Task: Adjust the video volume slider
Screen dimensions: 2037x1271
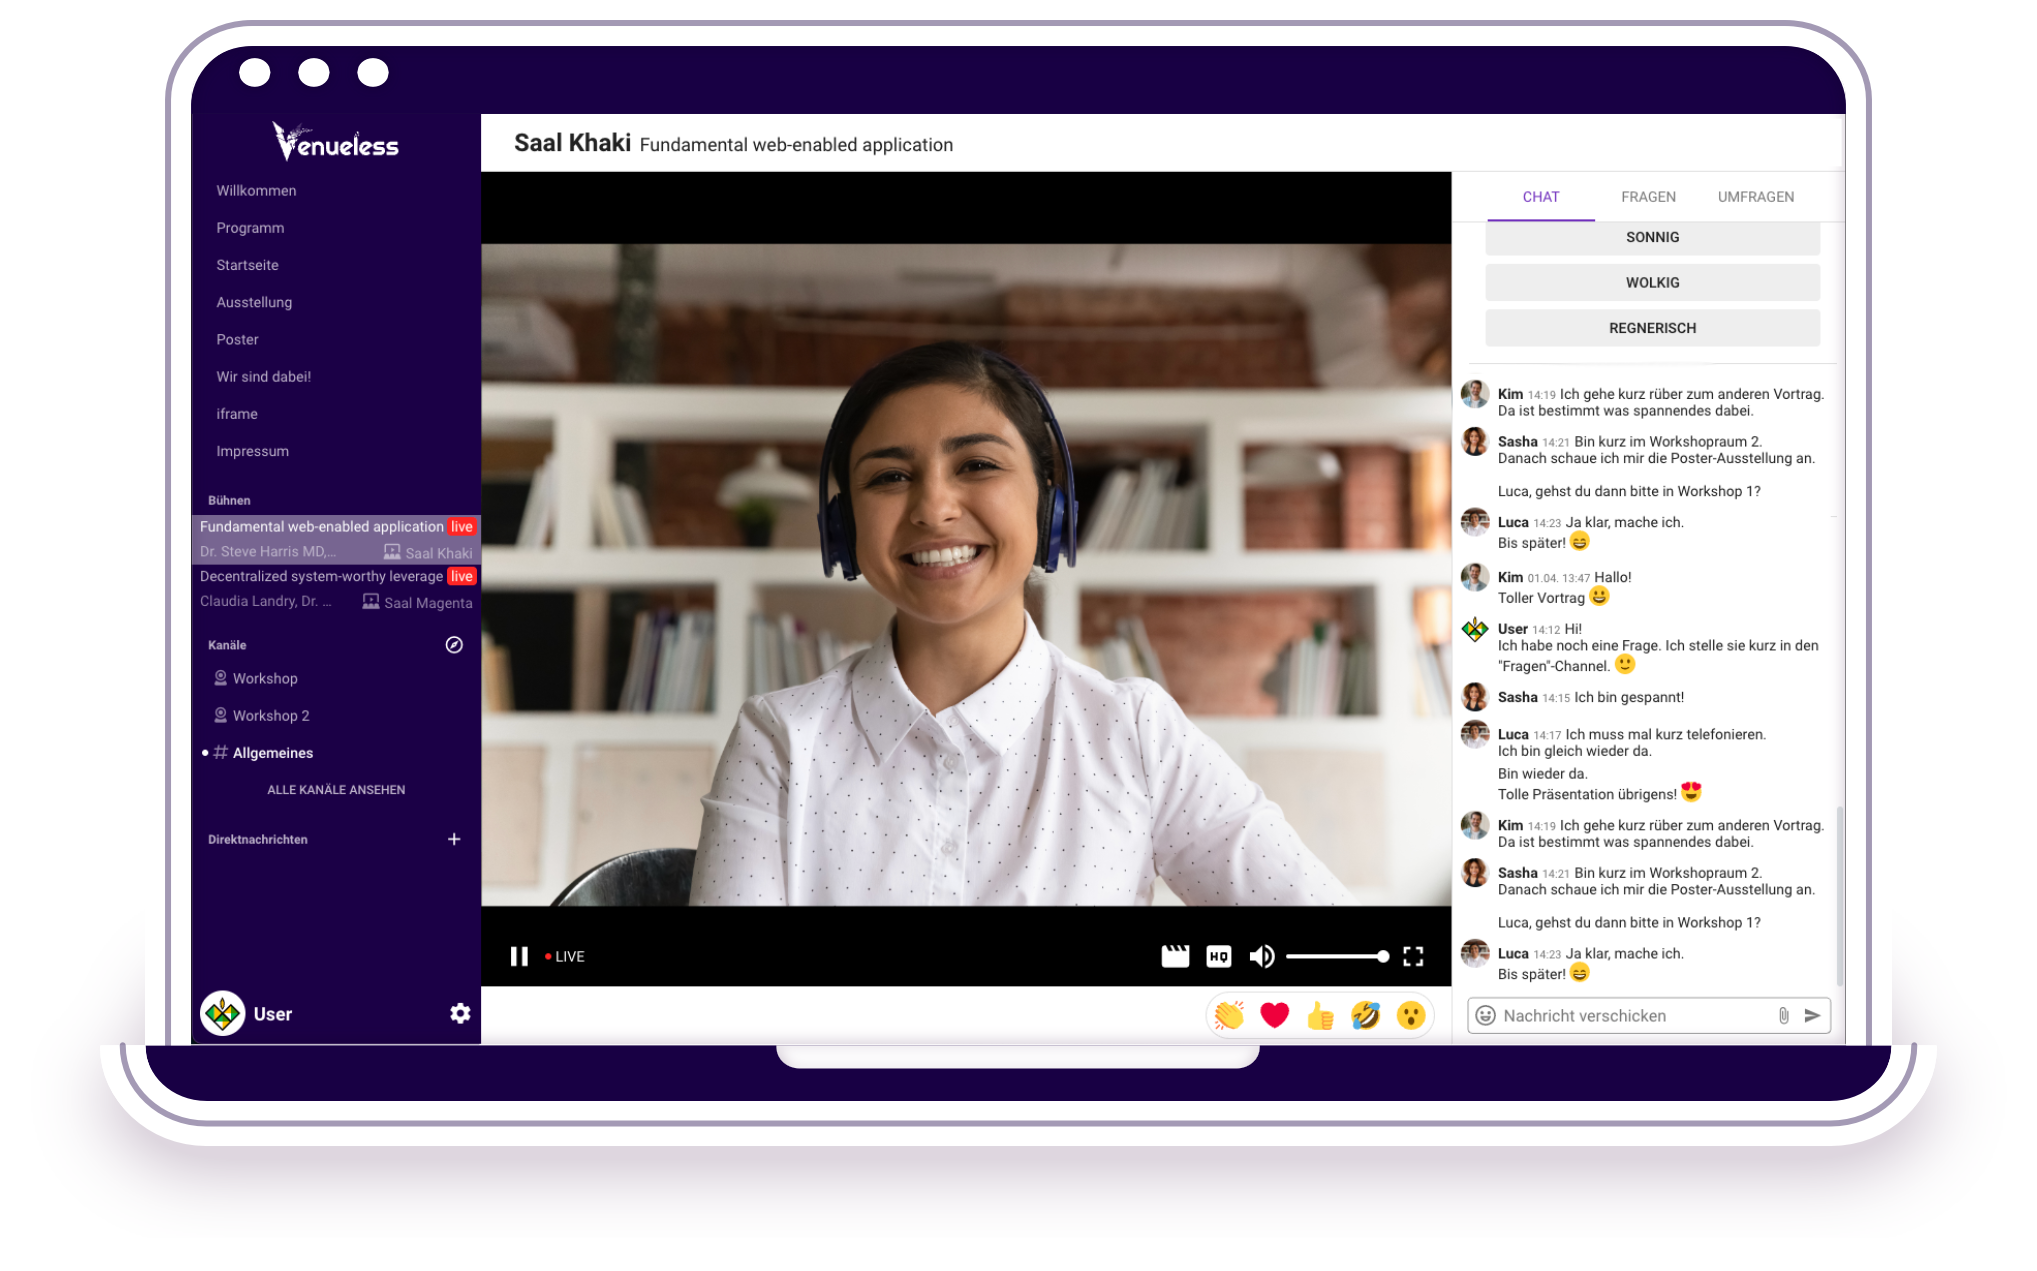Action: 1336,956
